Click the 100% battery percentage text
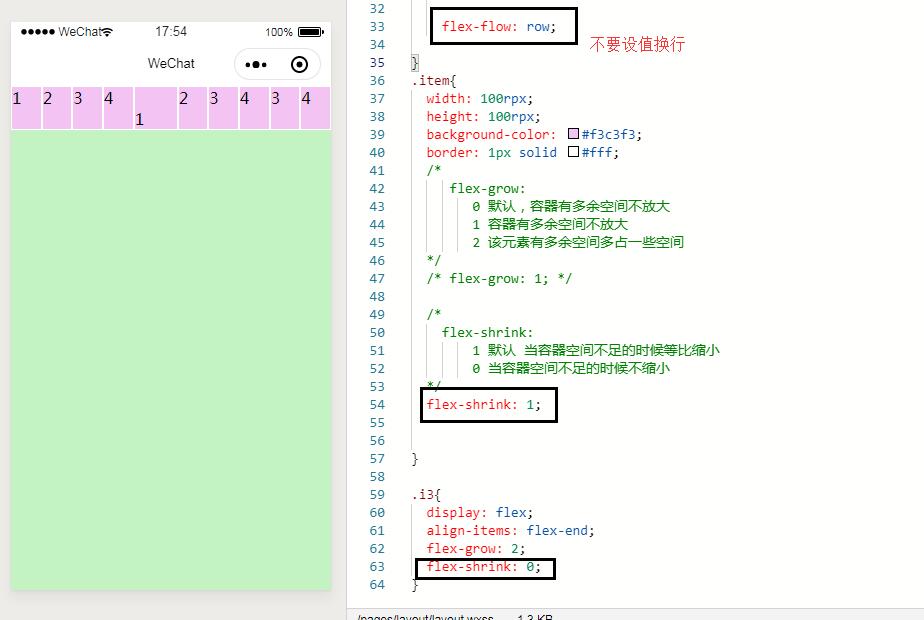 [x=279, y=32]
